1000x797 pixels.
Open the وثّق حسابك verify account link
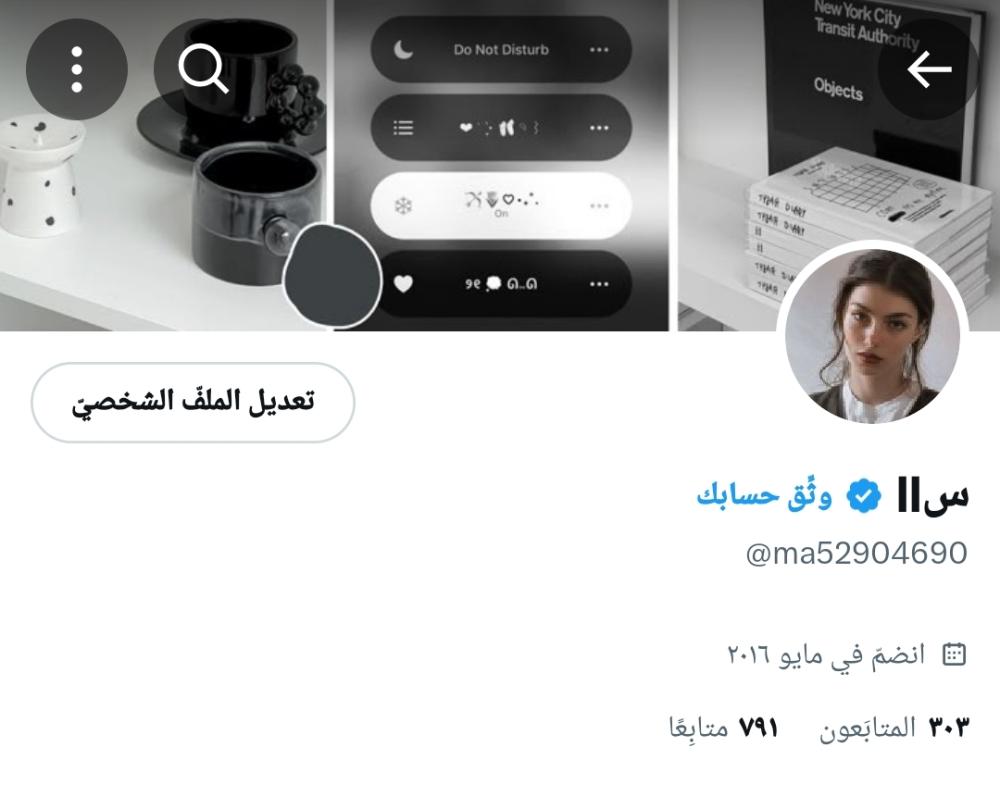tap(764, 495)
